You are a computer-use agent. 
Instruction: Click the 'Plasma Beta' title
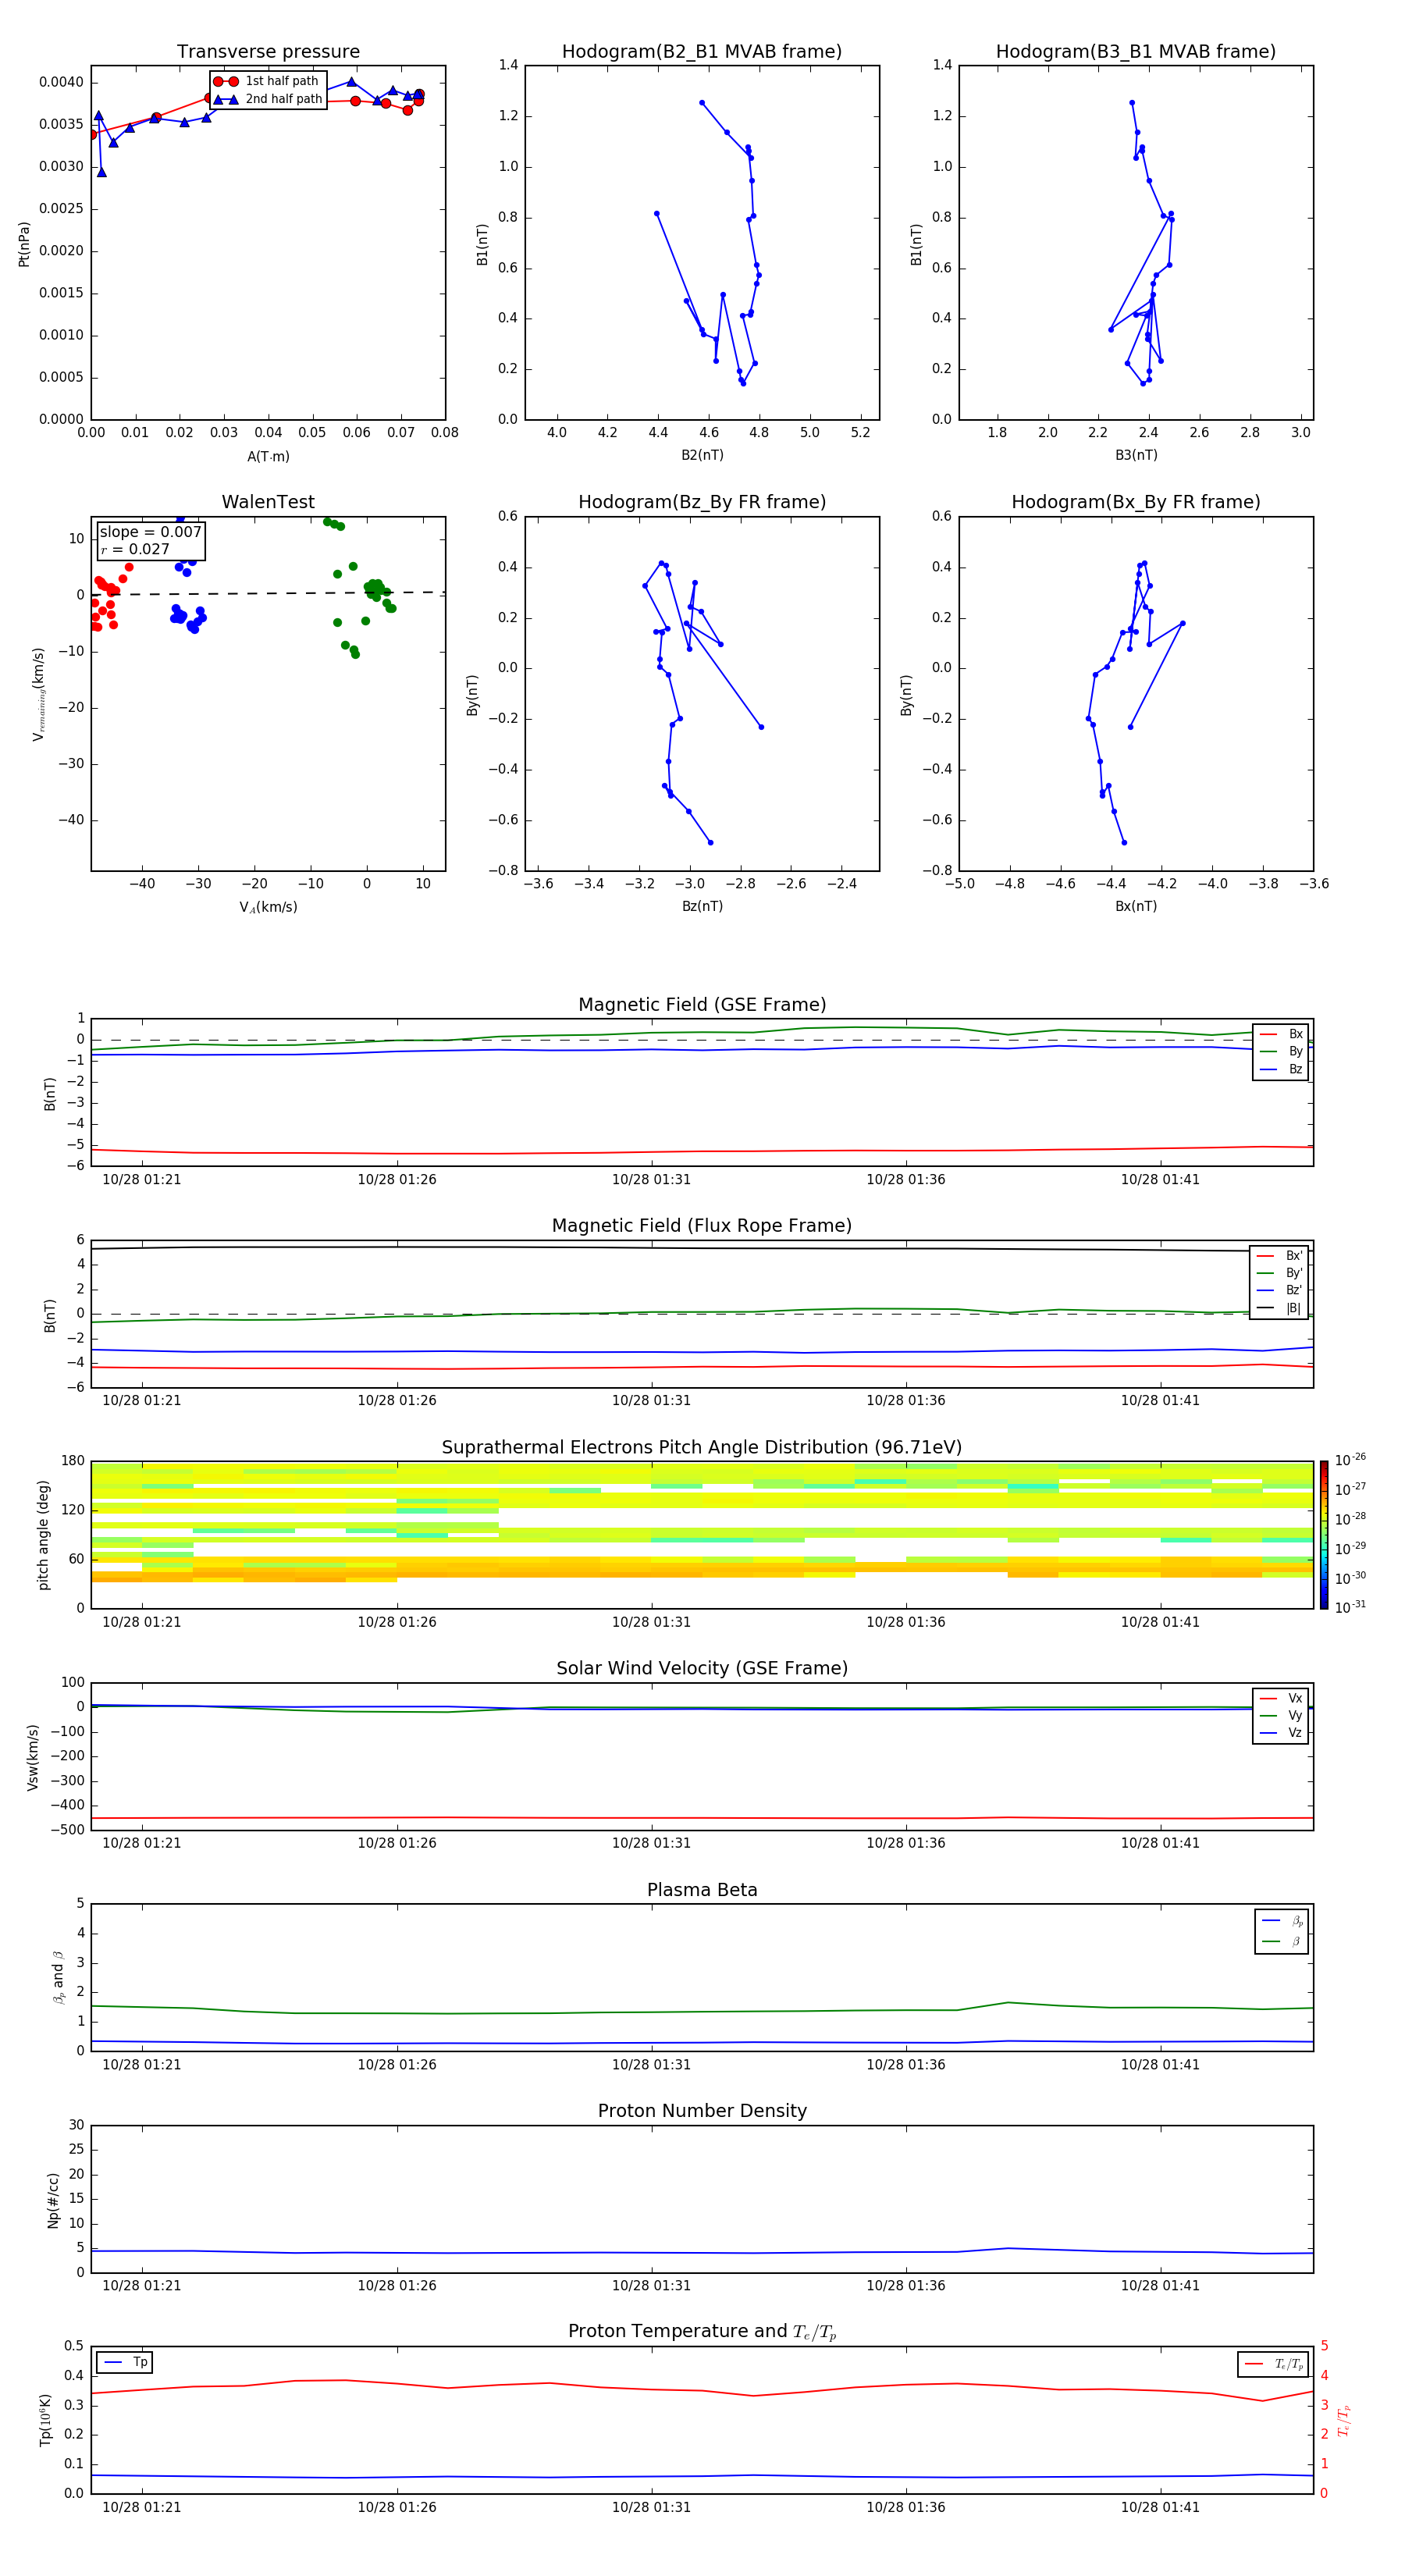tap(702, 1890)
